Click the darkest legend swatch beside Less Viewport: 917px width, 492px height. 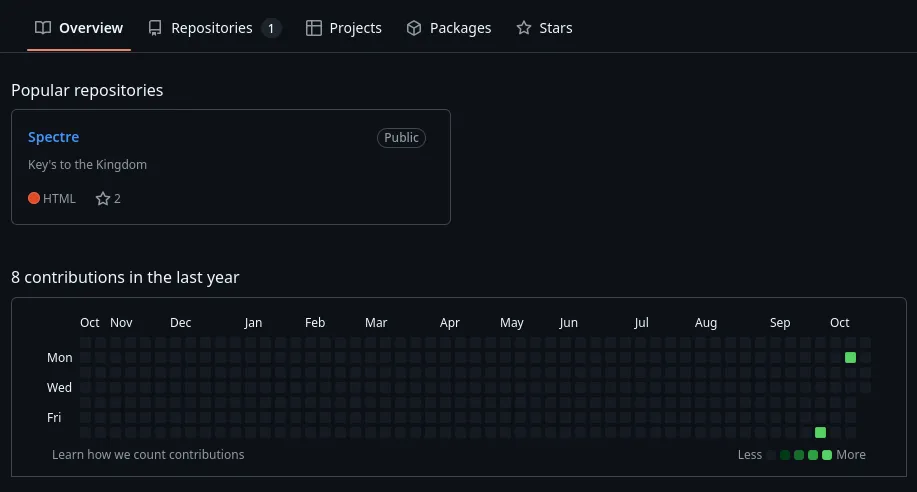click(x=771, y=455)
